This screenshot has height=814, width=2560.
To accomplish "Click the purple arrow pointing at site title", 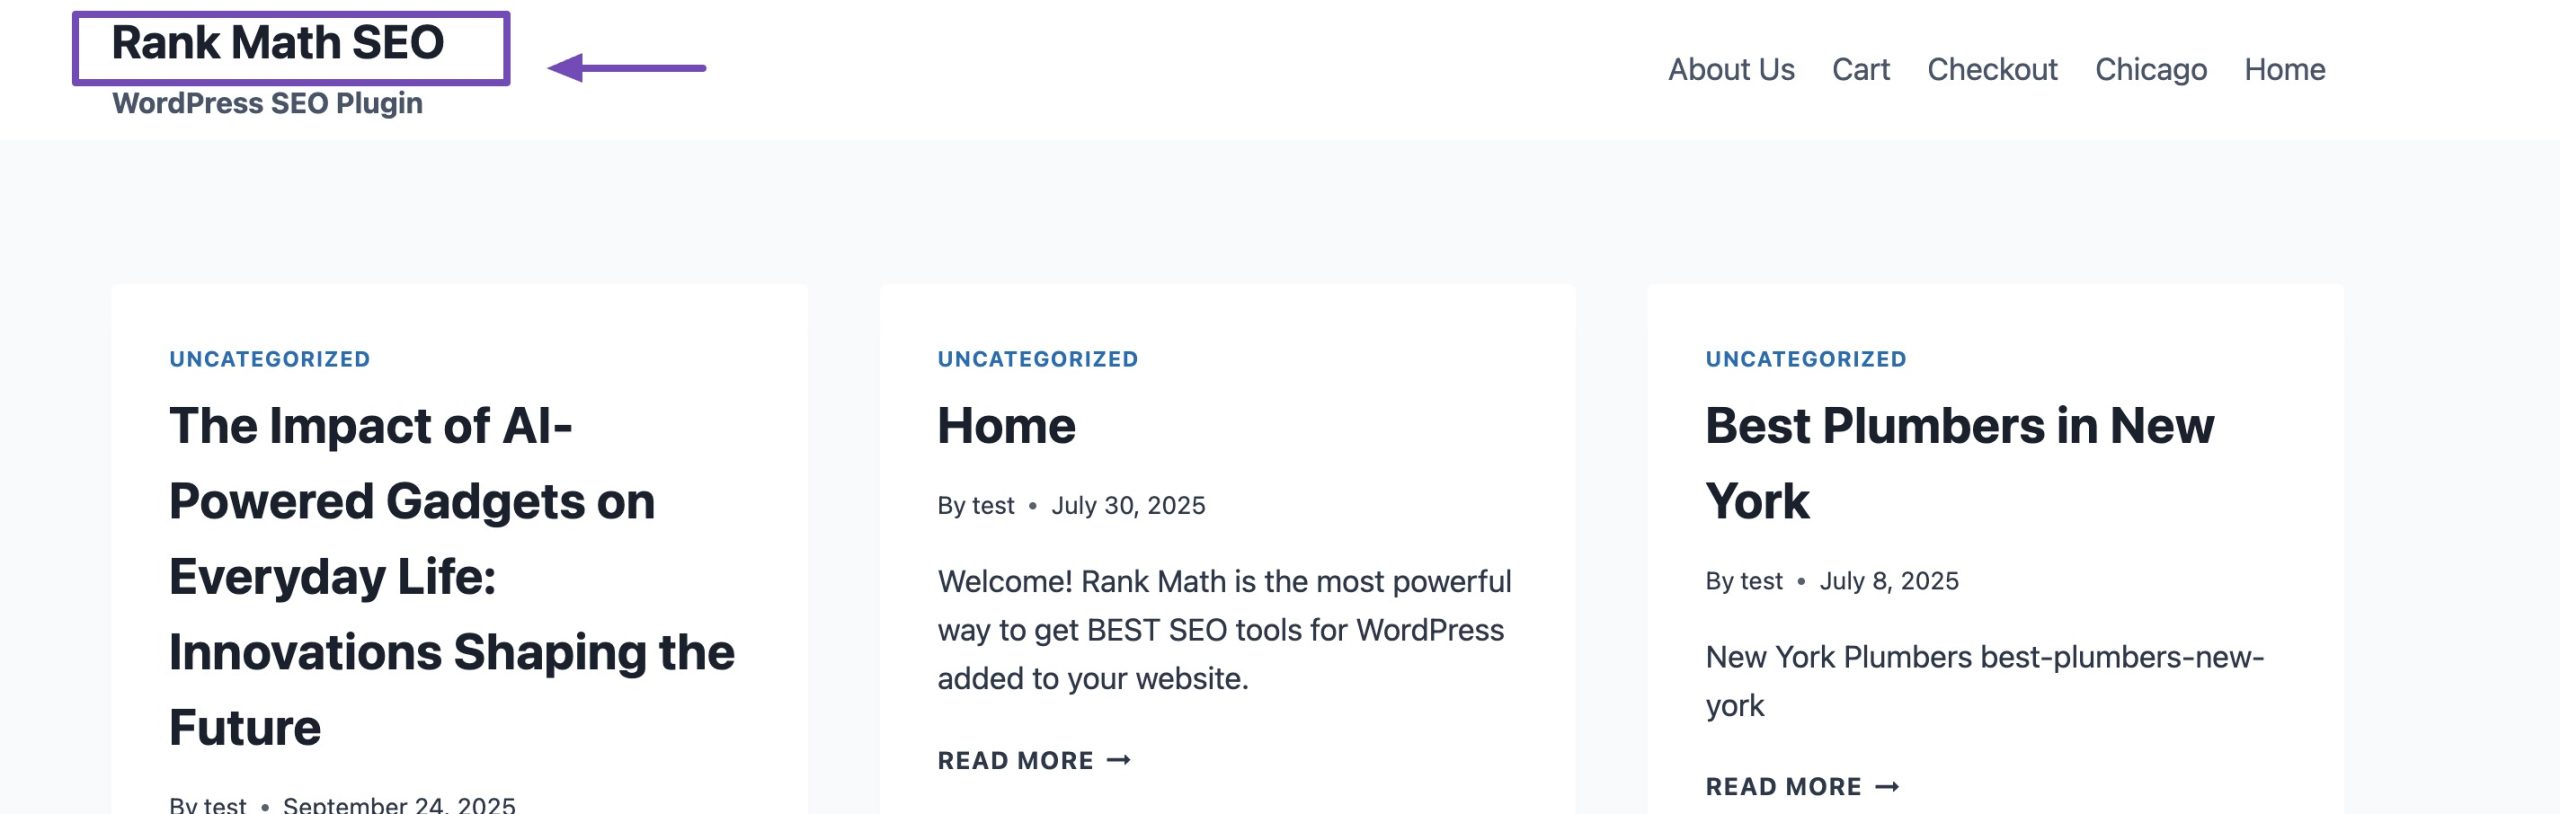I will click(x=626, y=68).
